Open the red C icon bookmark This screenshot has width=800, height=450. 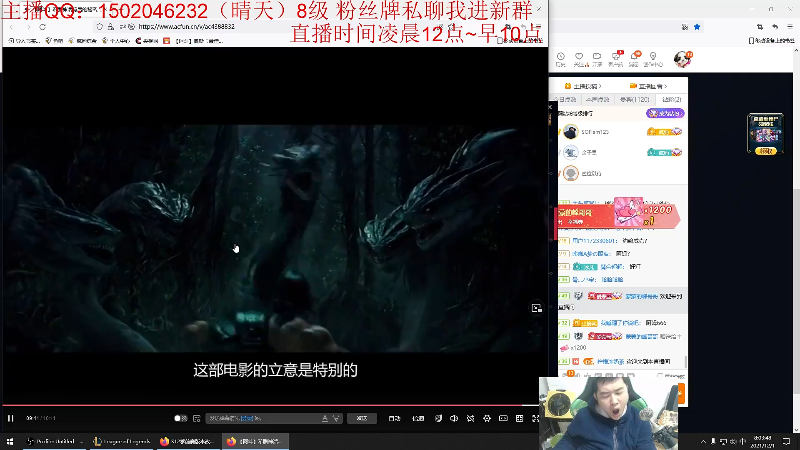click(147, 41)
